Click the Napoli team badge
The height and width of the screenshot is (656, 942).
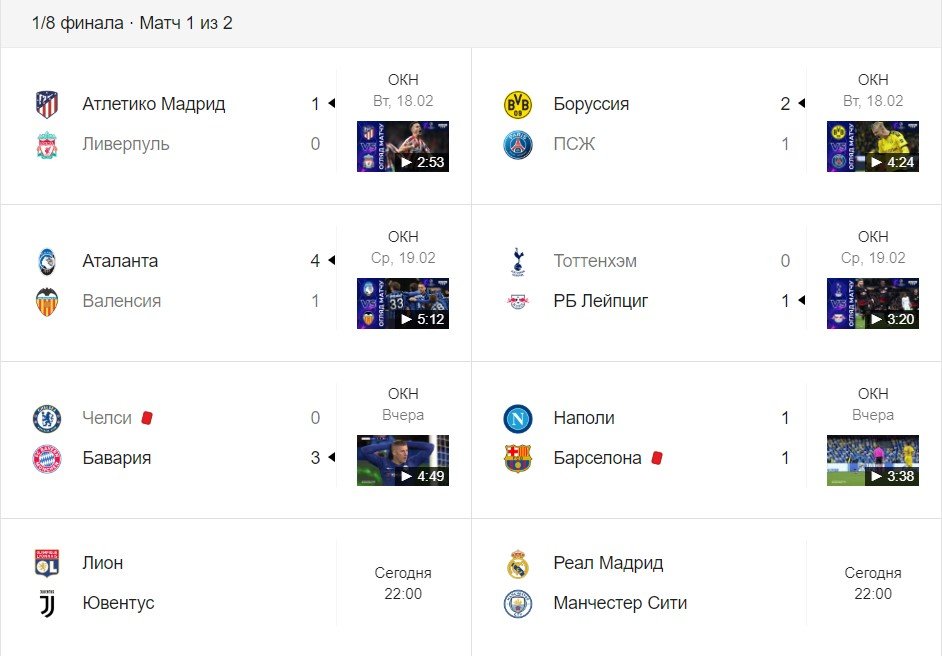[x=514, y=418]
